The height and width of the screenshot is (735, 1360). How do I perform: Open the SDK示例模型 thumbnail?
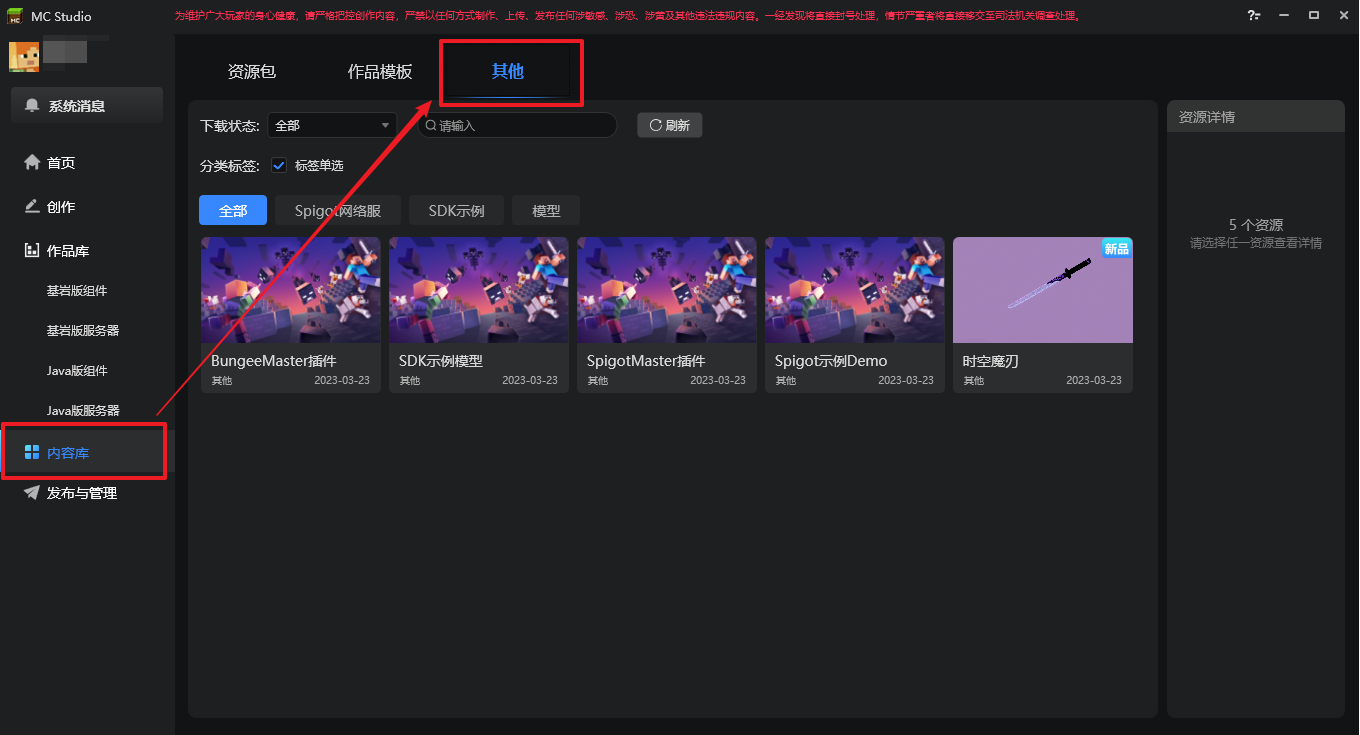click(479, 290)
